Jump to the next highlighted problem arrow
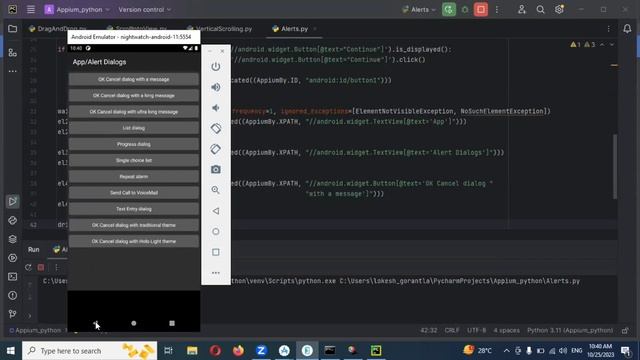The width and height of the screenshot is (640, 360). pos(612,44)
